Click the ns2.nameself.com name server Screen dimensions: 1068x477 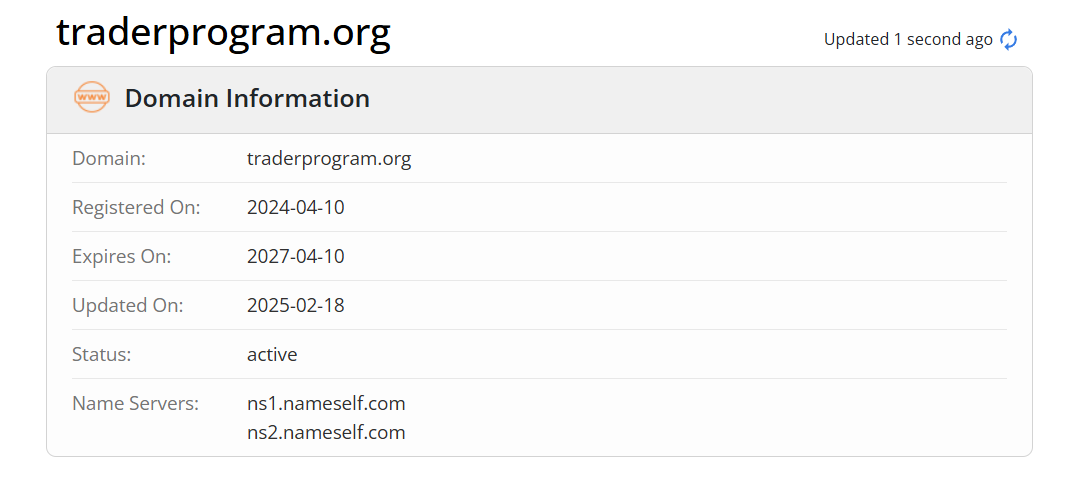326,432
